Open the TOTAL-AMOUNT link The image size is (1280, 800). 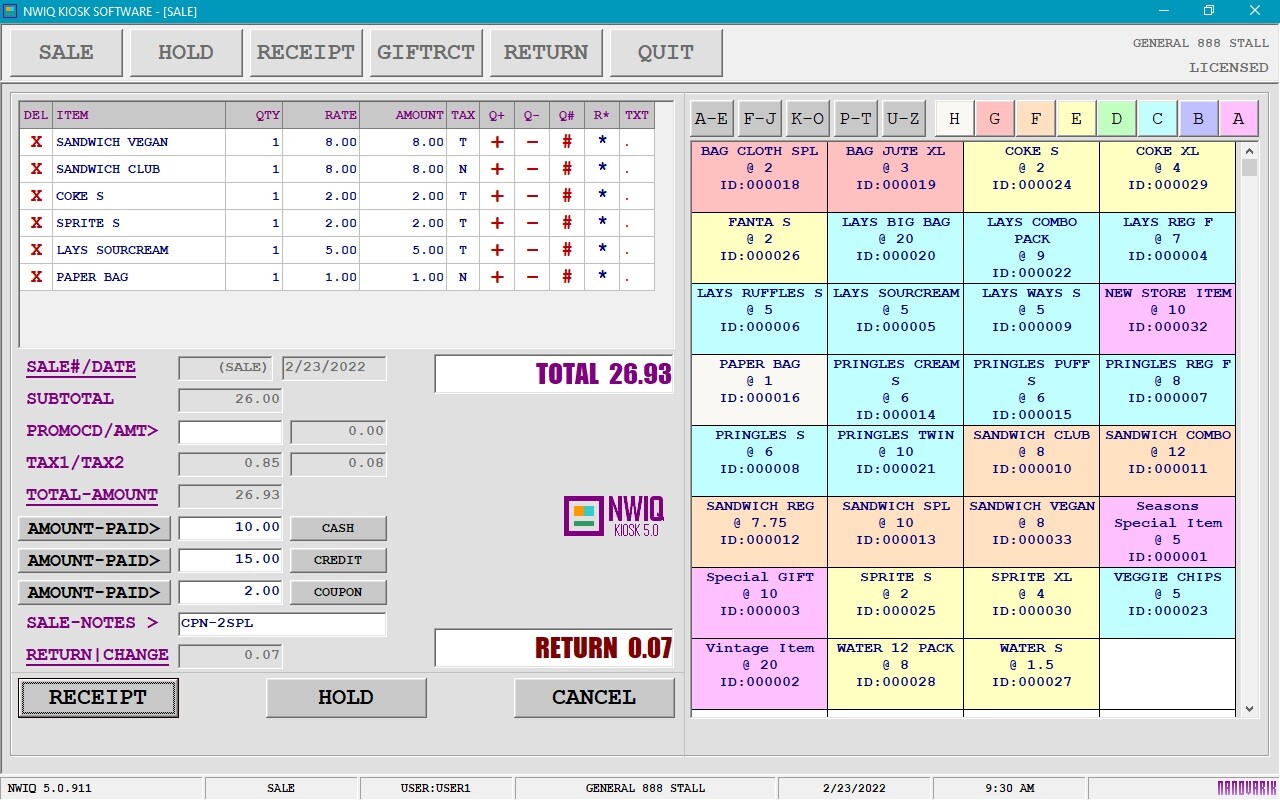coord(92,495)
